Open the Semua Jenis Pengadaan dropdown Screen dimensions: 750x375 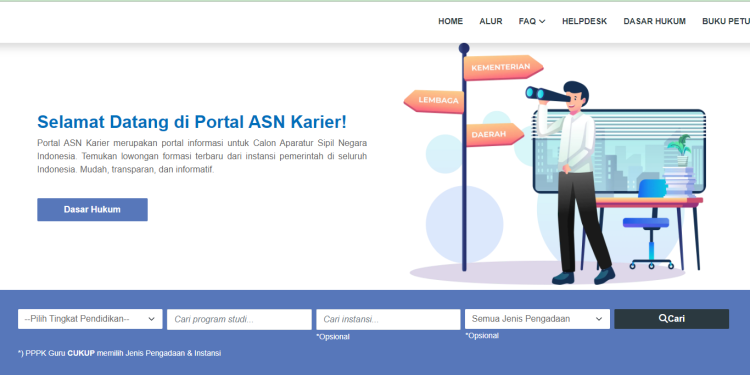pyautogui.click(x=537, y=319)
